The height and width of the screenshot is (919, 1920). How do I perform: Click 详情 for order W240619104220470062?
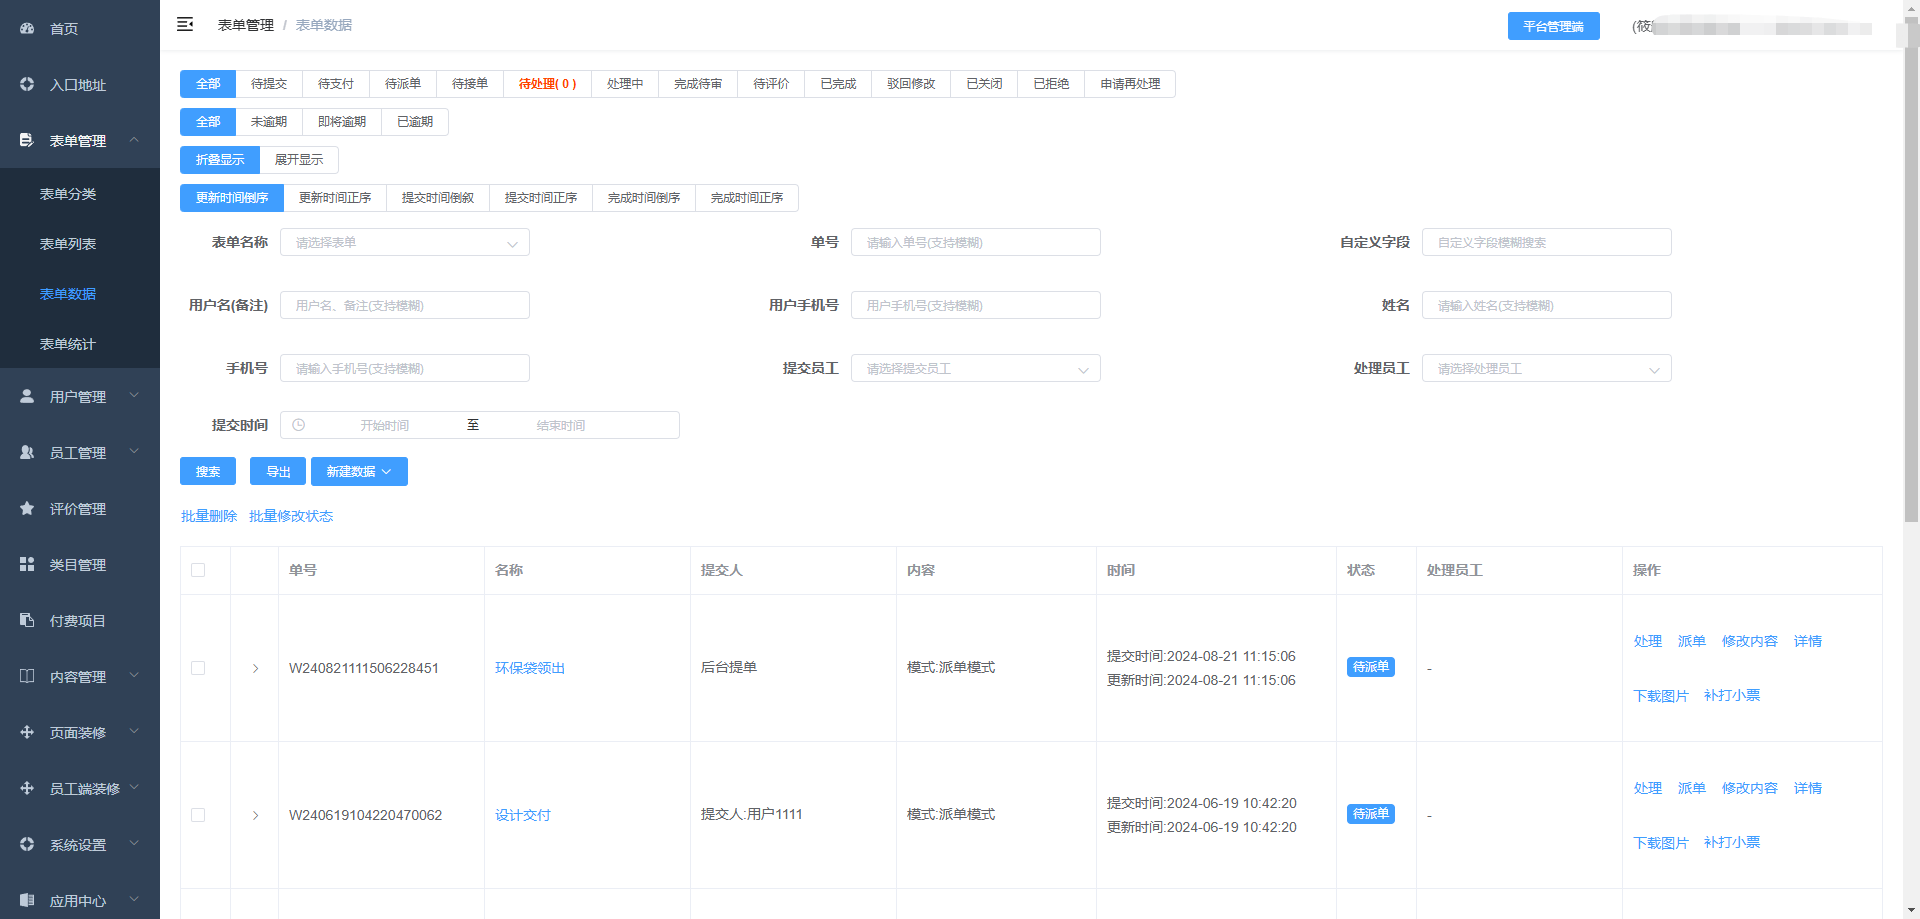click(x=1808, y=788)
